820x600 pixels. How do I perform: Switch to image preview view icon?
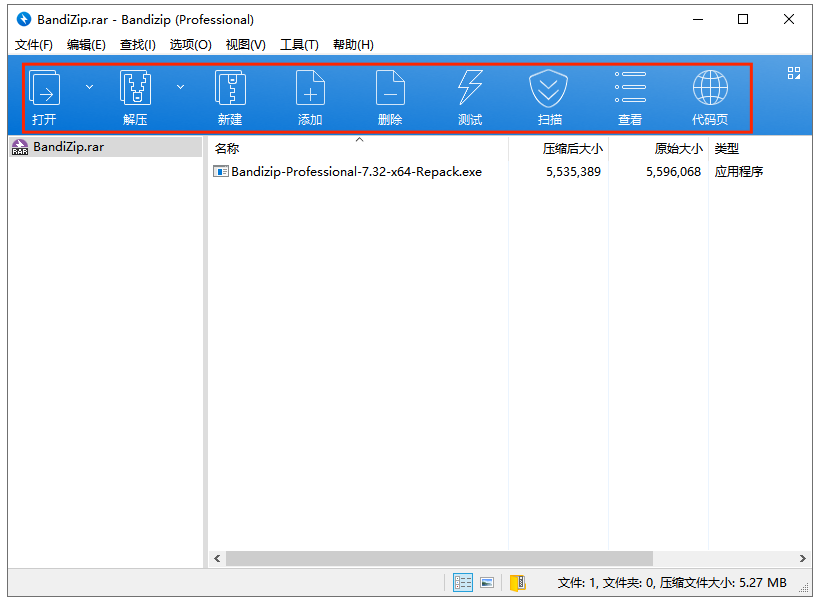pyautogui.click(x=487, y=582)
